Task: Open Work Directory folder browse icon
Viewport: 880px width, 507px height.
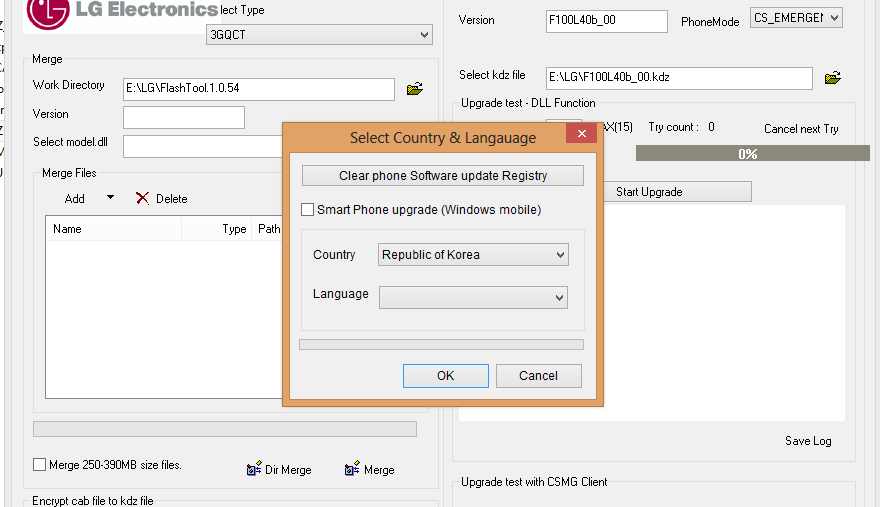Action: tap(415, 89)
